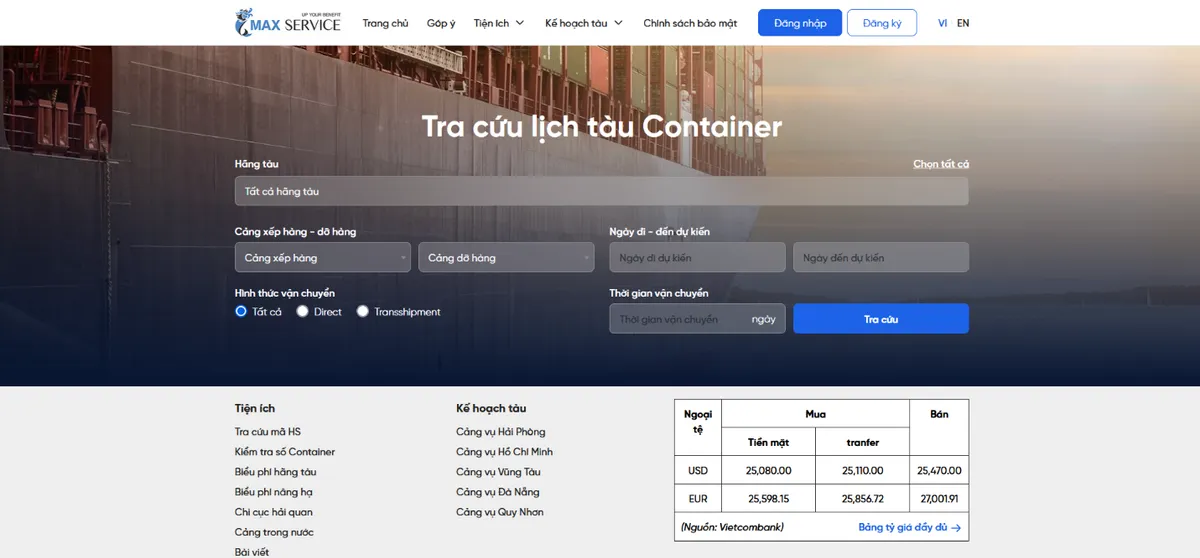Screen dimensions: 1200x558
Task: Click the USD transfer rate 25,110.00
Action: (863, 470)
